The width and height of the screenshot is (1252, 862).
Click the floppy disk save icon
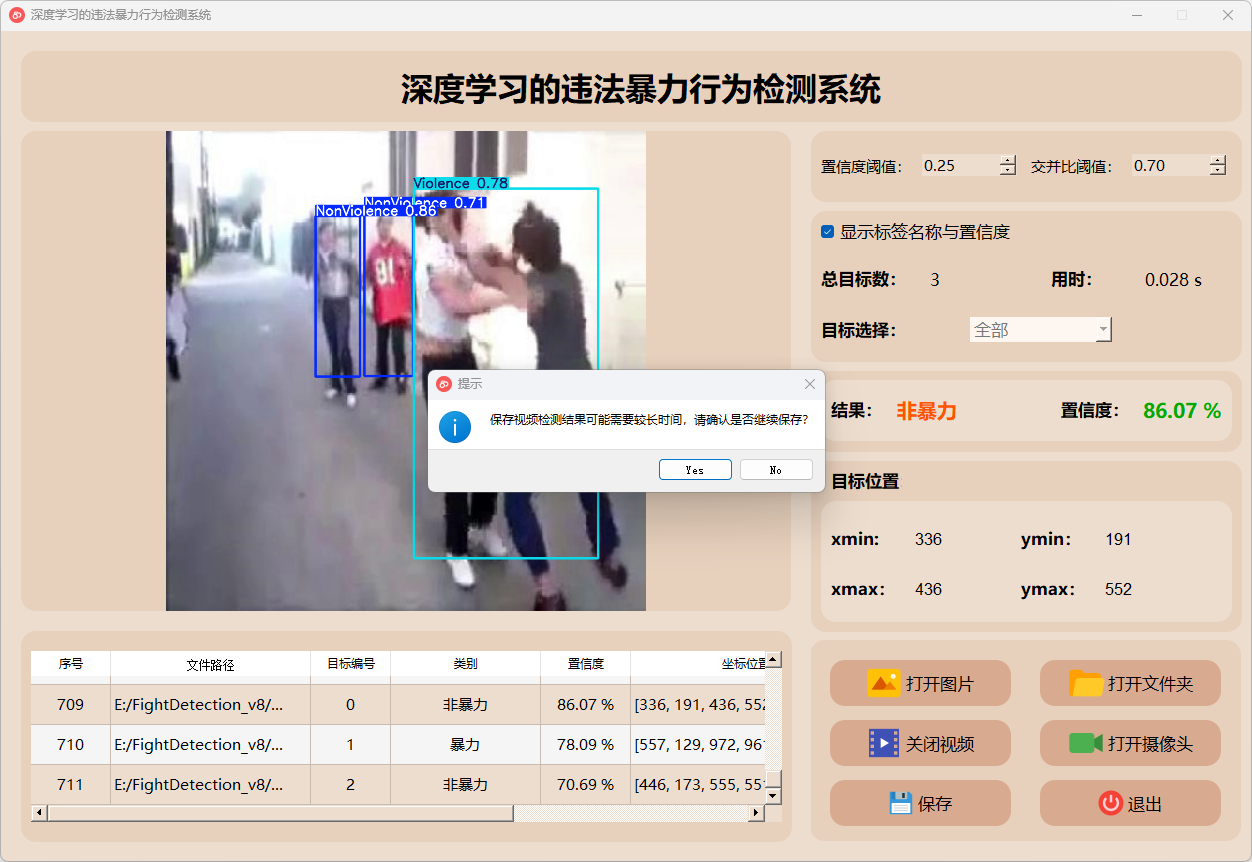coord(900,803)
